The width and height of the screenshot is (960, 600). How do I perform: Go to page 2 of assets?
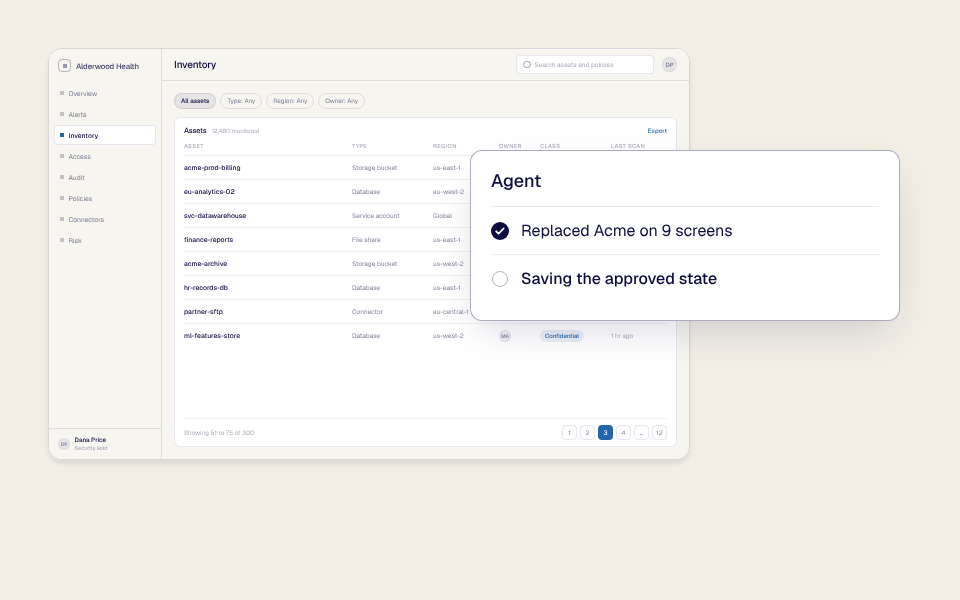pos(587,433)
